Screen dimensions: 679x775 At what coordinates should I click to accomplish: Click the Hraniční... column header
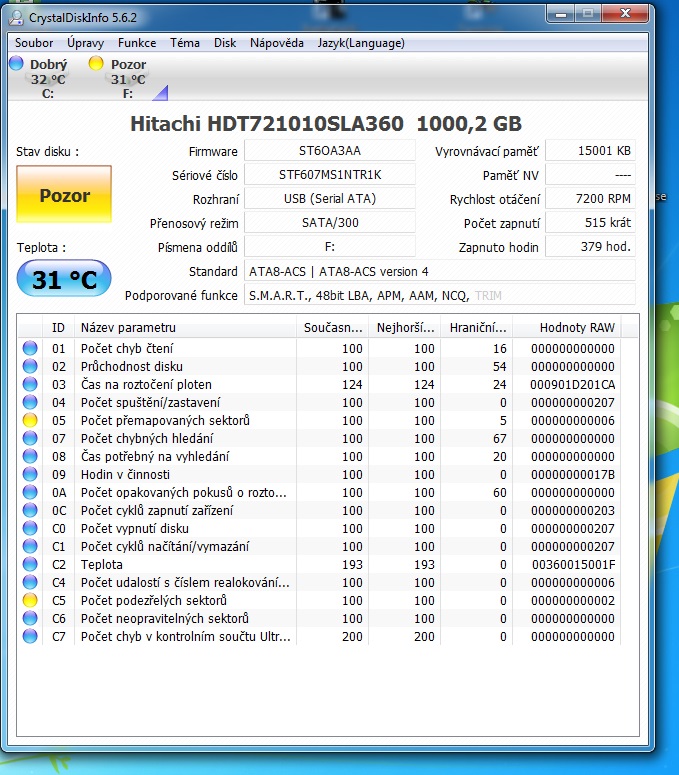477,327
